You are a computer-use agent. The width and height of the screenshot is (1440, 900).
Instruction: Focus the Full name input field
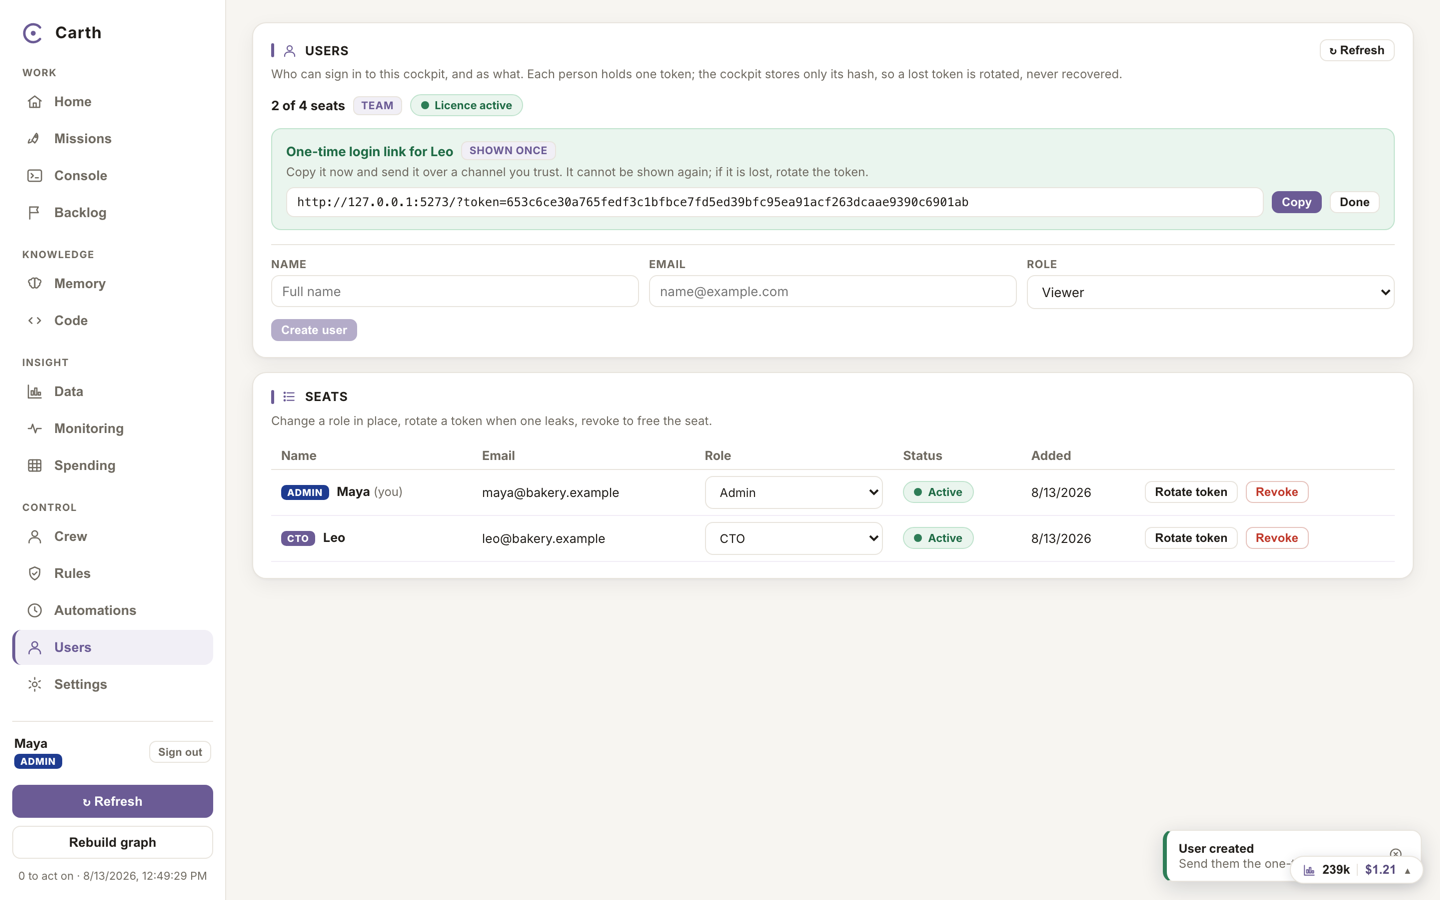pos(455,291)
